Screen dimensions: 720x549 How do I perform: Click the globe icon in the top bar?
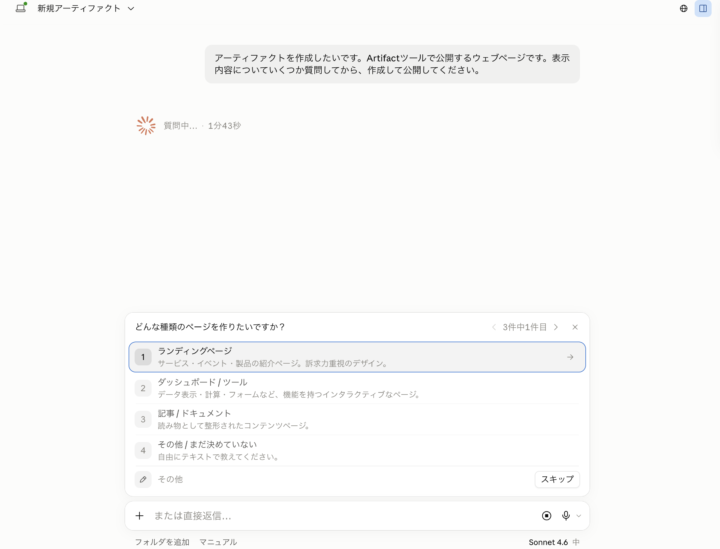683,8
